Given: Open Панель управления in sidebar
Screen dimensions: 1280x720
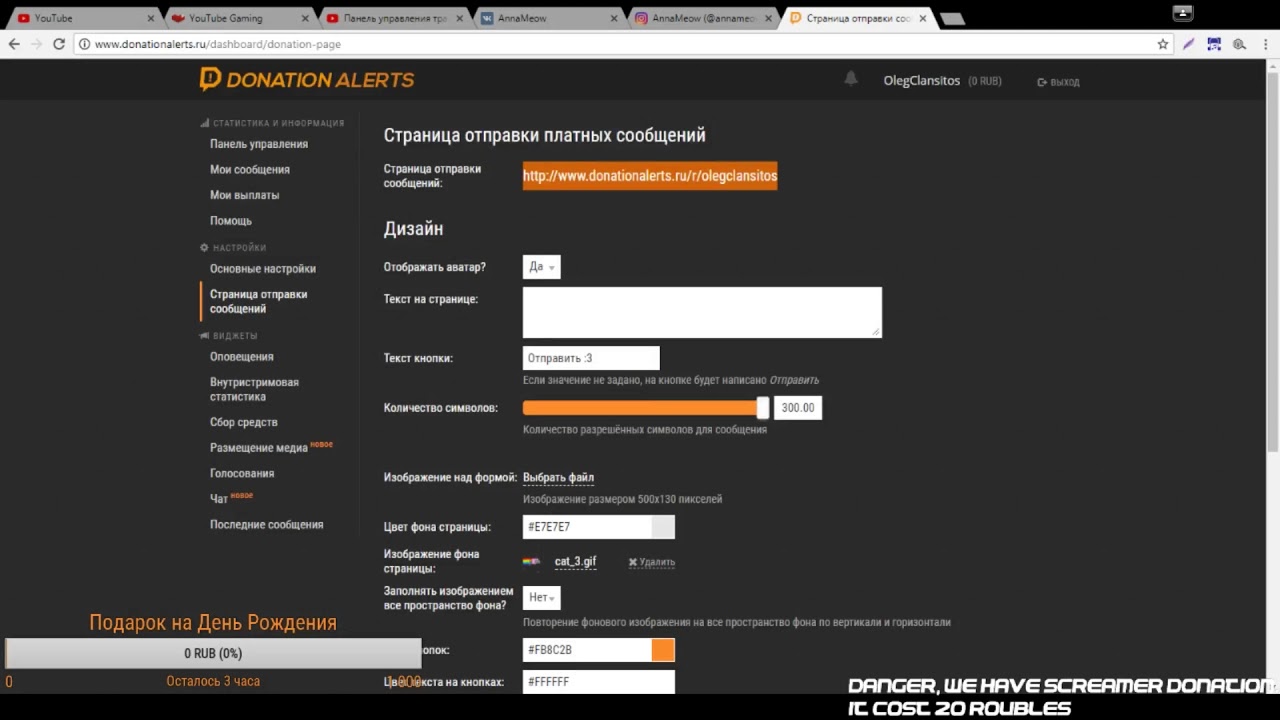Looking at the screenshot, I should pyautogui.click(x=259, y=144).
